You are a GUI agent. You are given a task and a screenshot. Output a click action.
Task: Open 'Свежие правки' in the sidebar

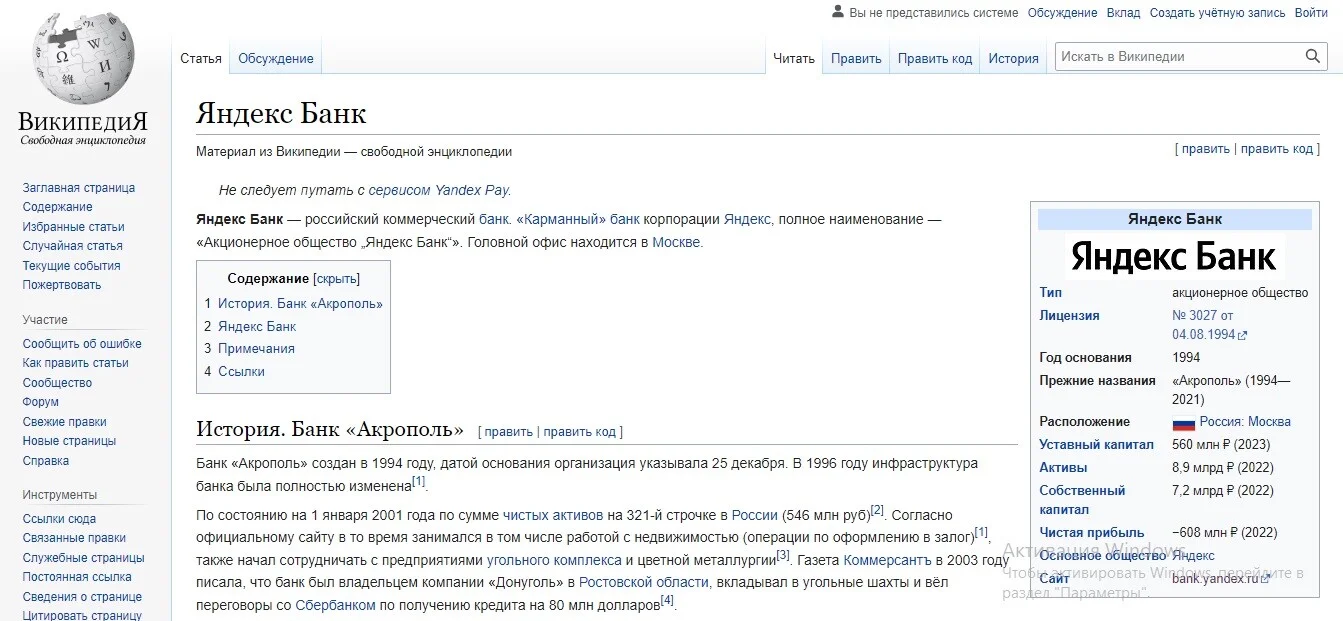pyautogui.click(x=65, y=422)
